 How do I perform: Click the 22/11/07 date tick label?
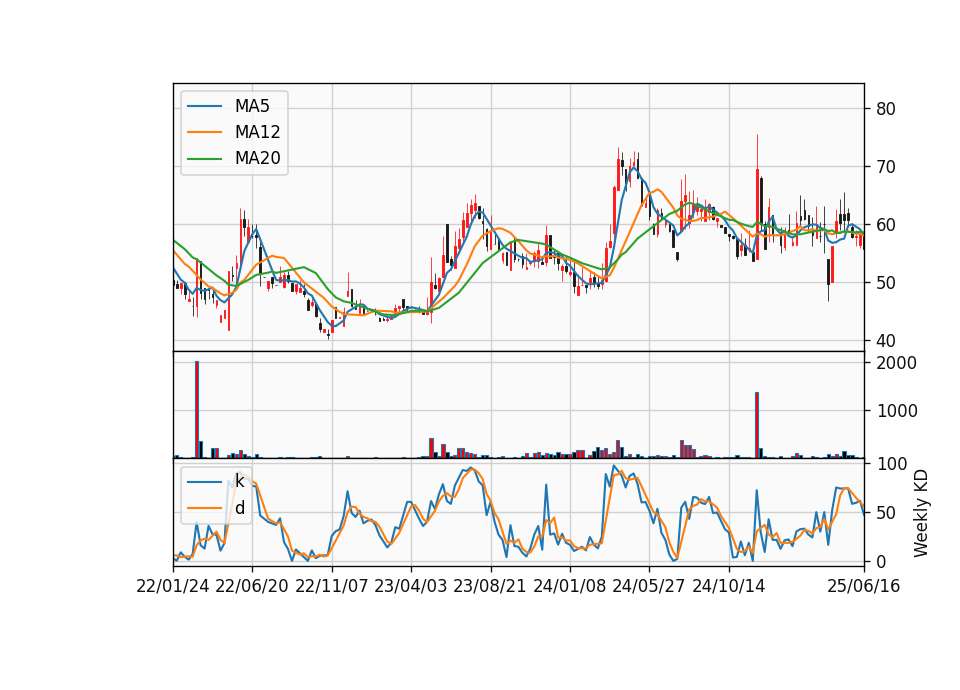tap(332, 586)
